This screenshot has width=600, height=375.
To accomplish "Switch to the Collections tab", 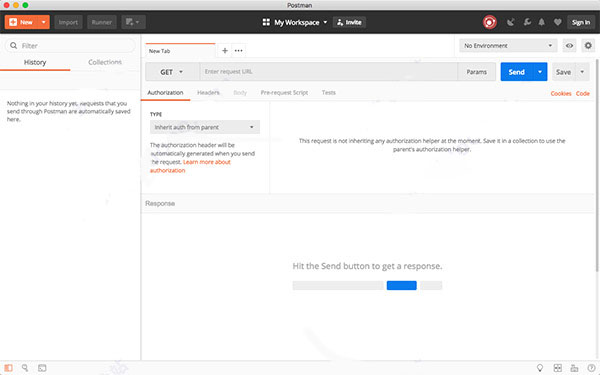I will pyautogui.click(x=105, y=62).
